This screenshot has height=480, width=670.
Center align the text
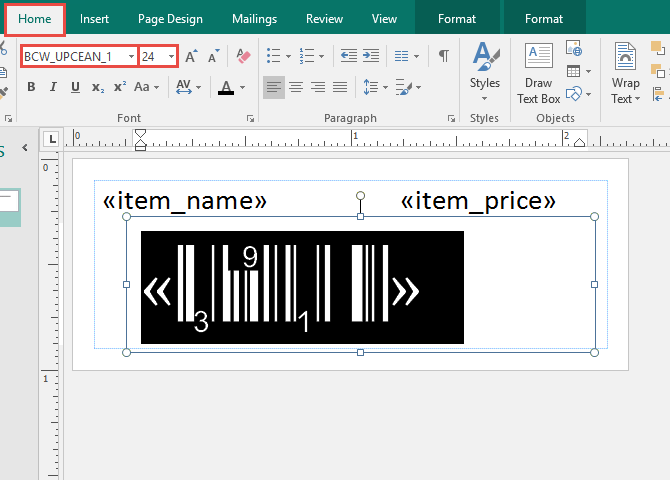(x=296, y=87)
